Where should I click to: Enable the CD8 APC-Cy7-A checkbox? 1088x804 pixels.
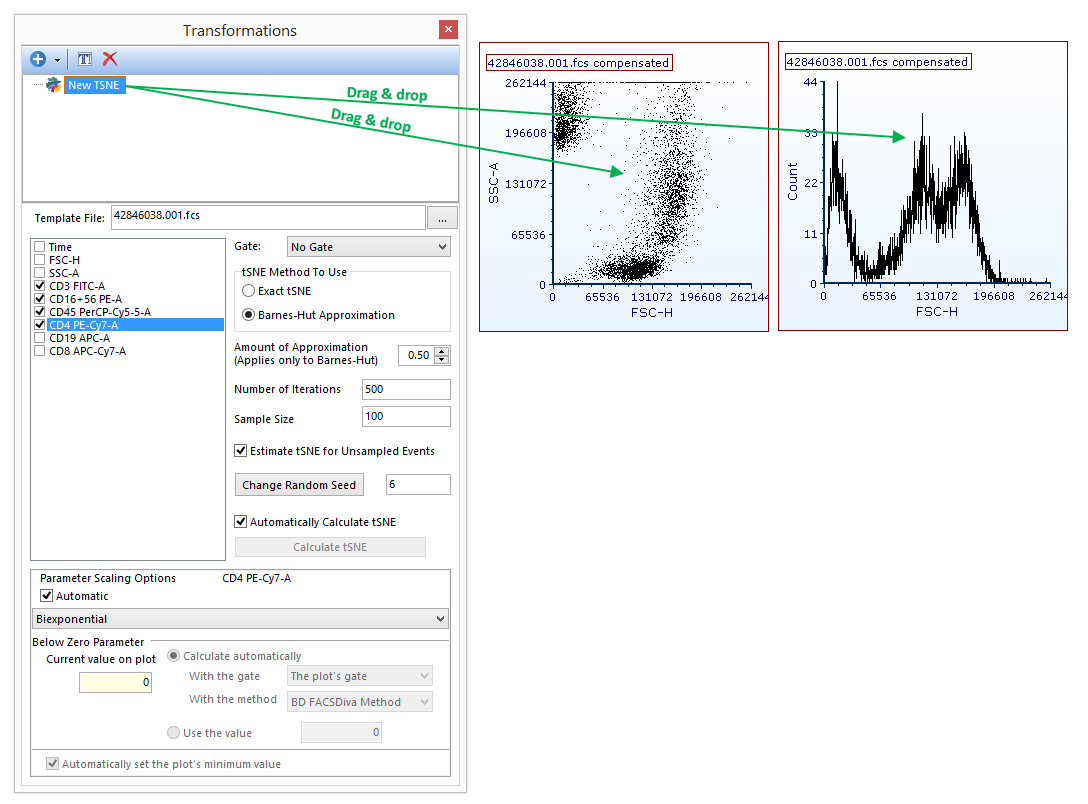[39, 351]
